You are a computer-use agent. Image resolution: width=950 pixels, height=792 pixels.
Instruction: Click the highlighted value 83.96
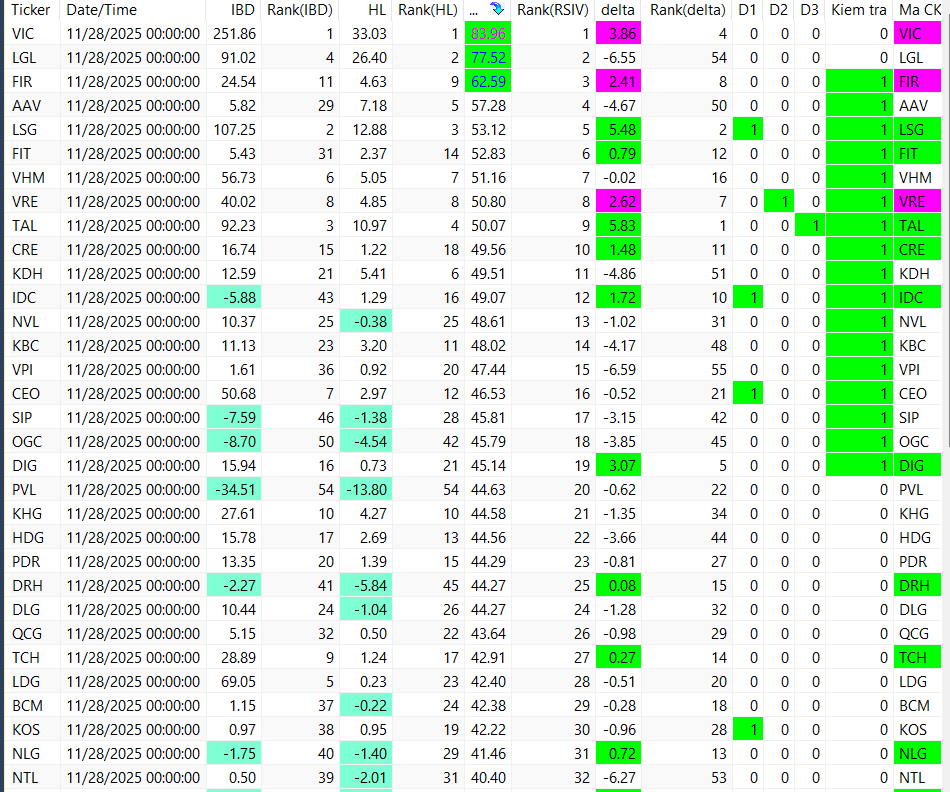(x=488, y=34)
